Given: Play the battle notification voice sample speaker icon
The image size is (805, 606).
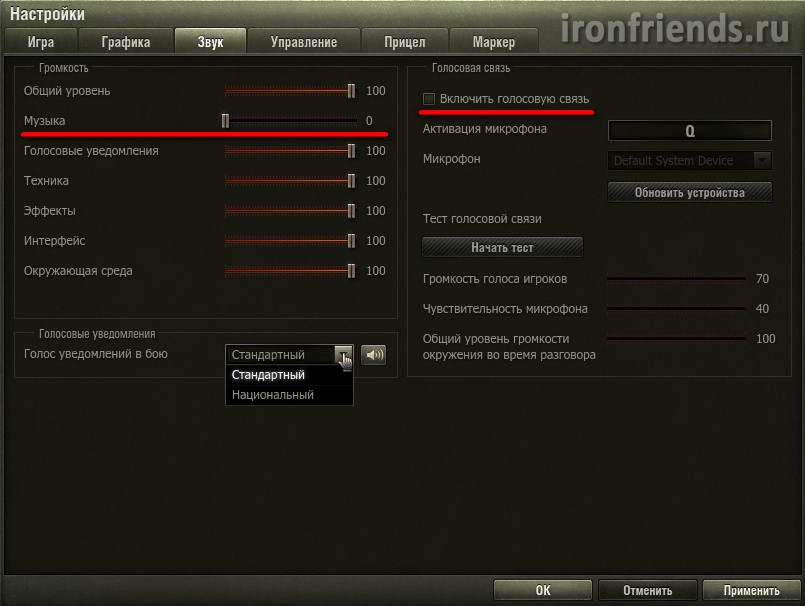Looking at the screenshot, I should tap(373, 355).
